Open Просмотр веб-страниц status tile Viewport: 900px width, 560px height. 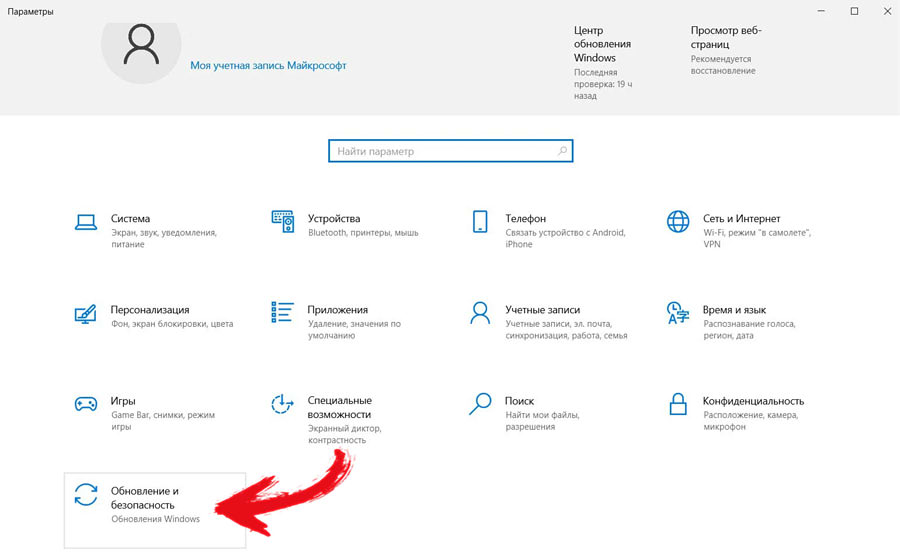pos(726,50)
